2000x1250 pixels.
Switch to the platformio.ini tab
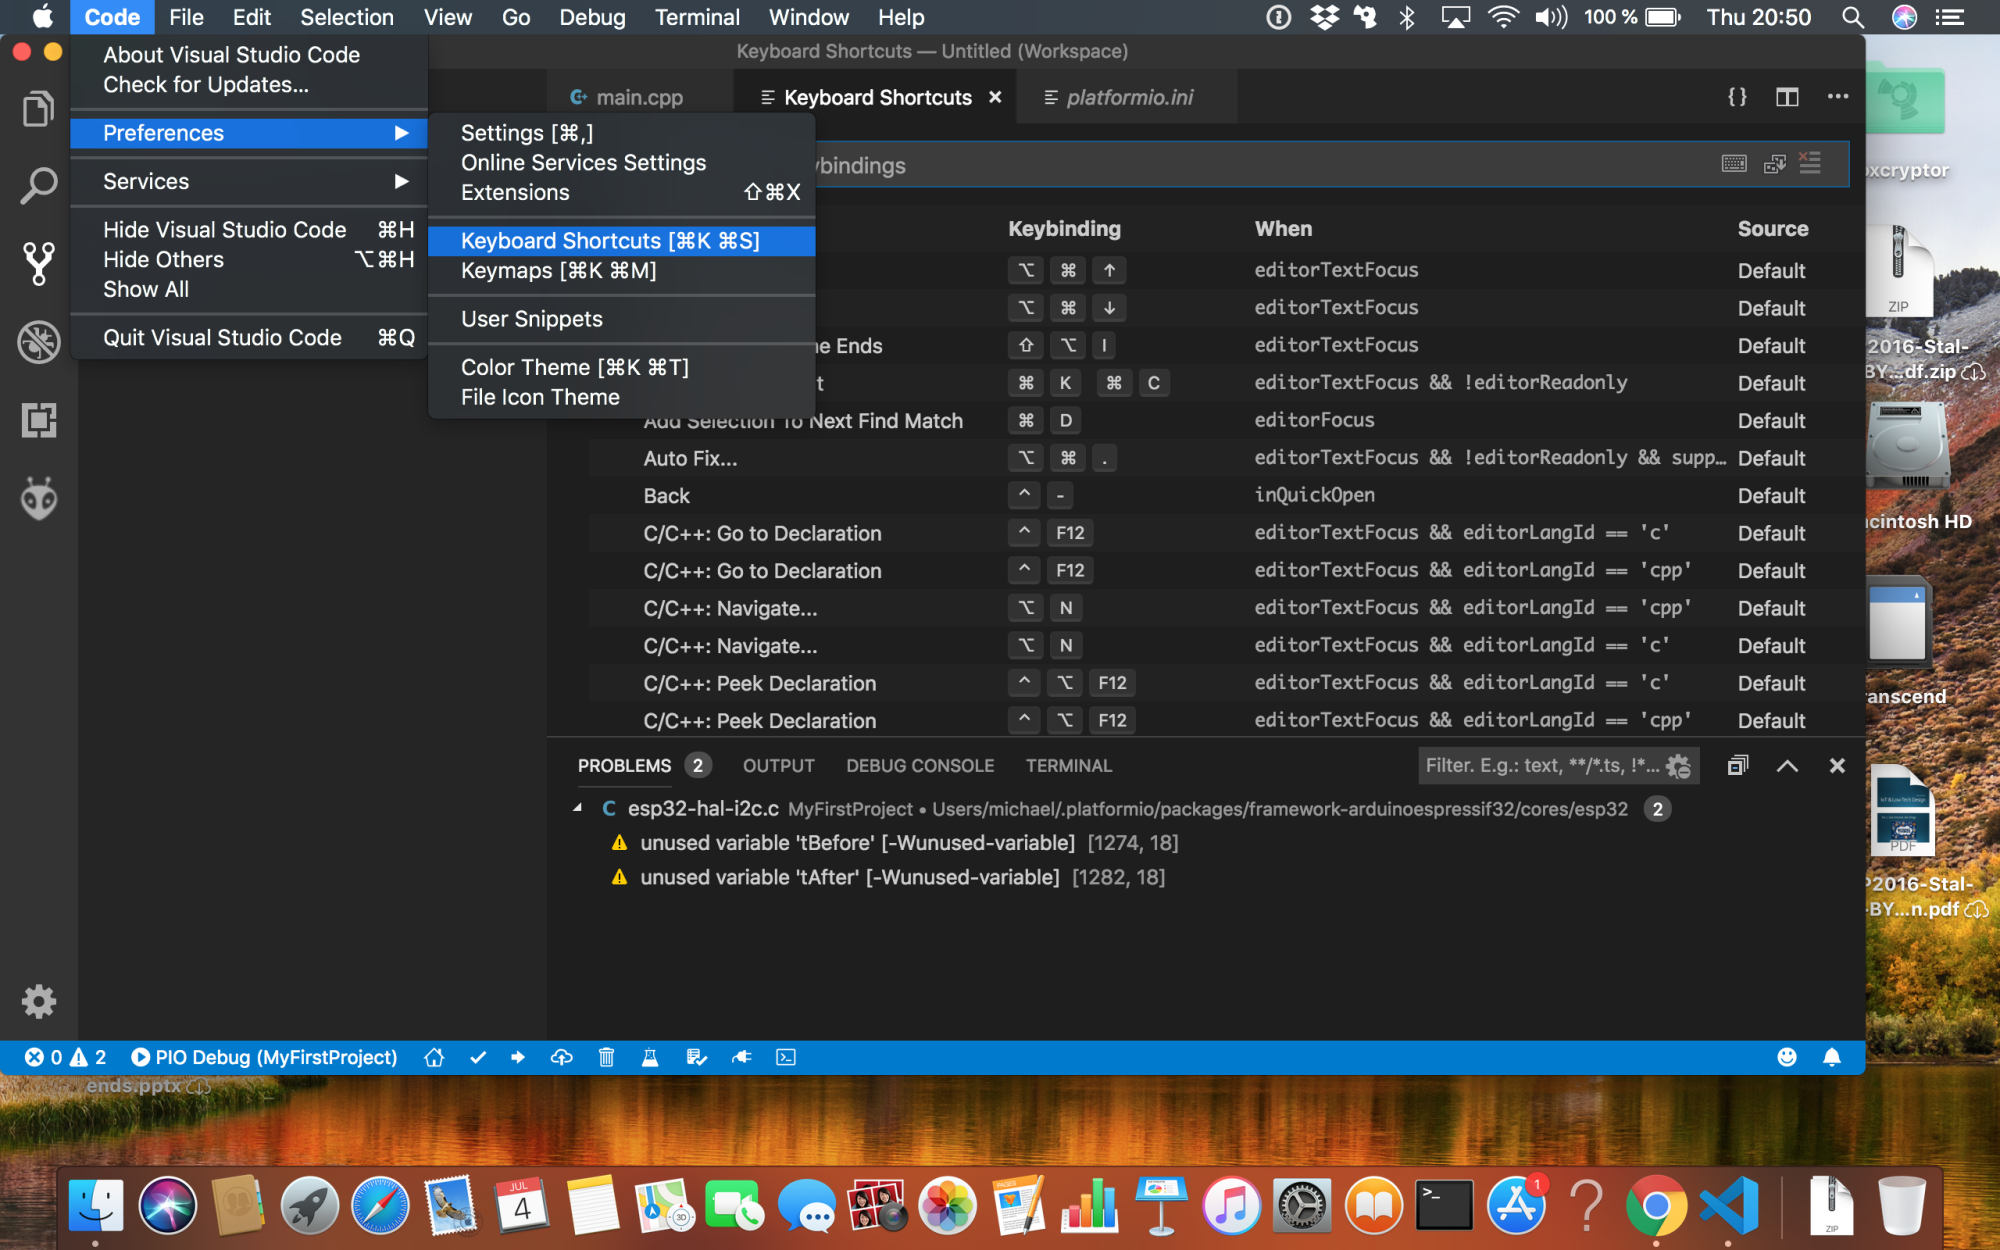(x=1128, y=97)
